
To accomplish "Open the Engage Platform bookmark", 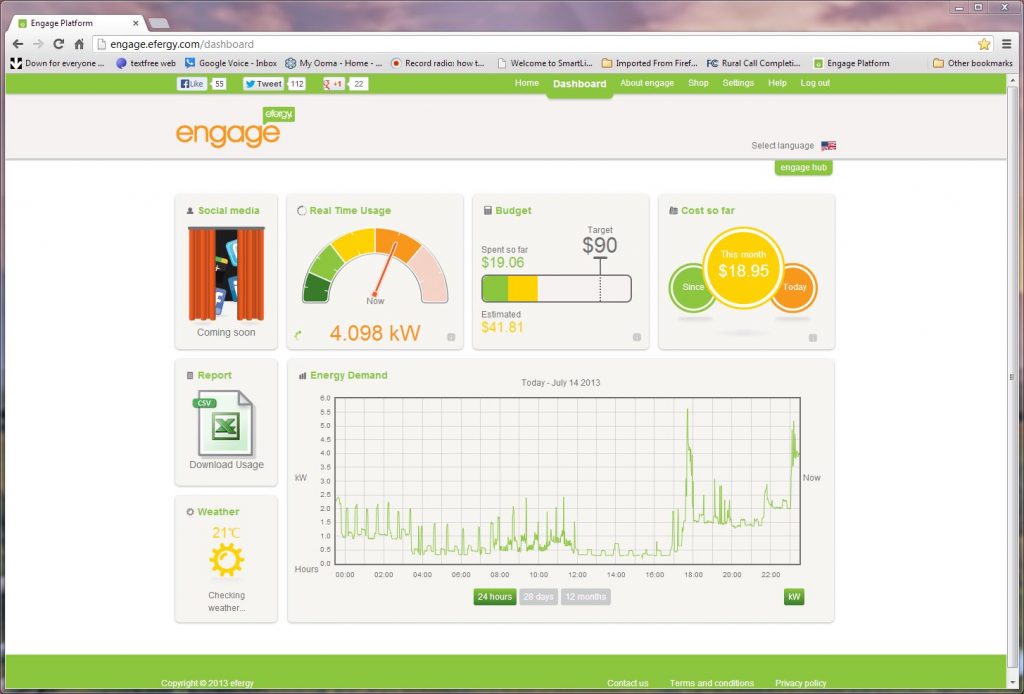I will click(x=852, y=63).
